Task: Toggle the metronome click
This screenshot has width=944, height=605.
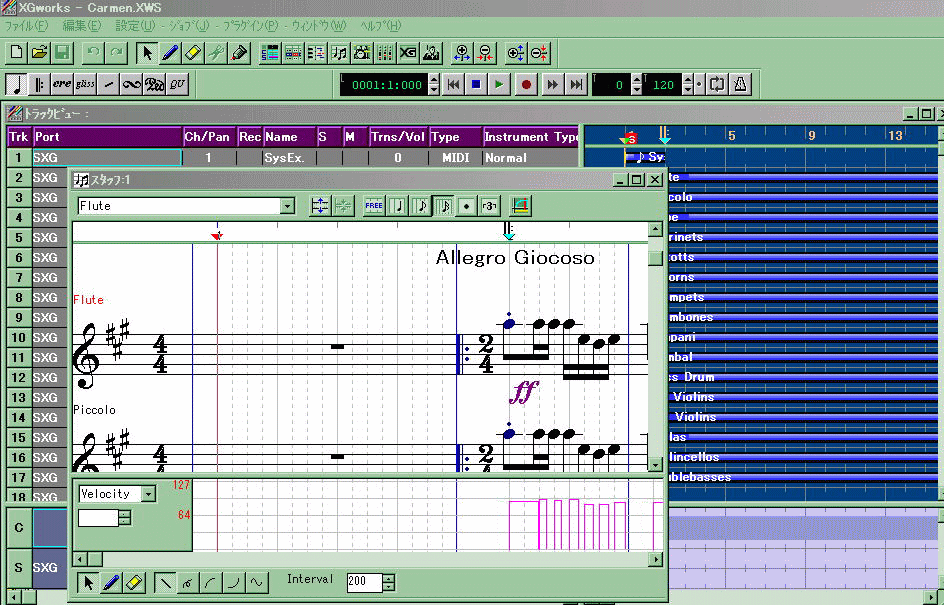Action: point(740,85)
